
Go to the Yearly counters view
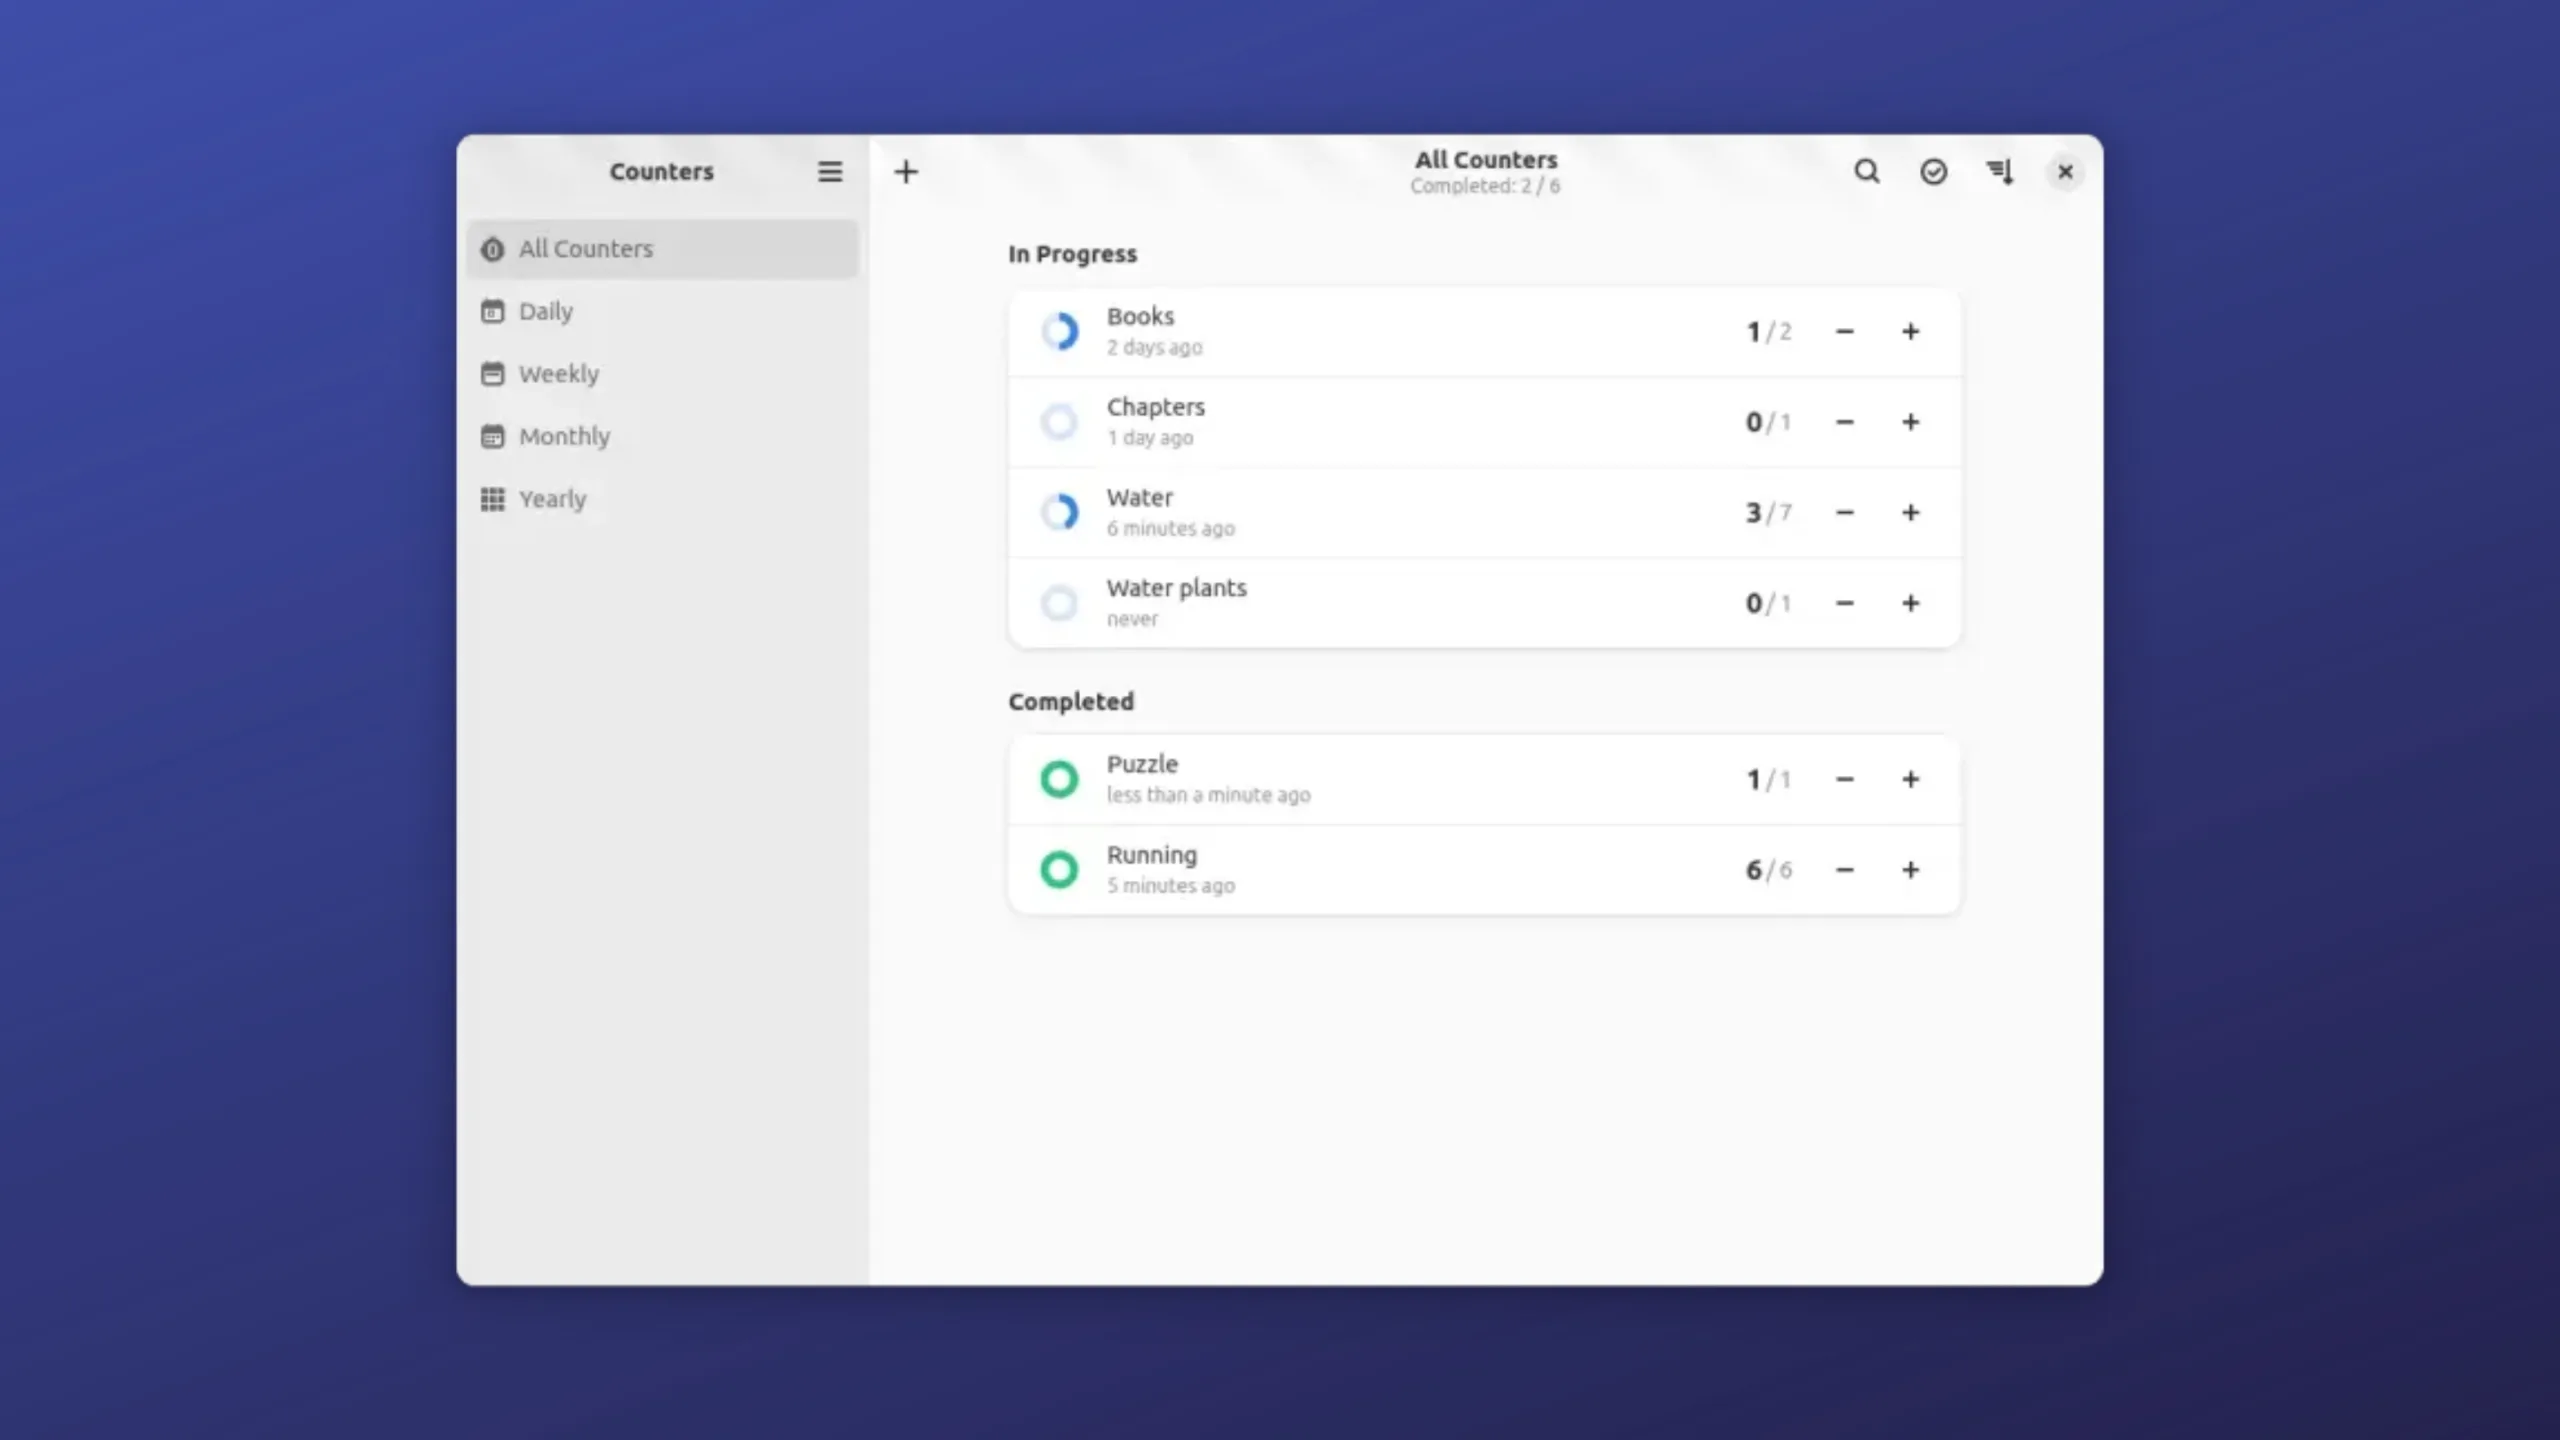[552, 499]
